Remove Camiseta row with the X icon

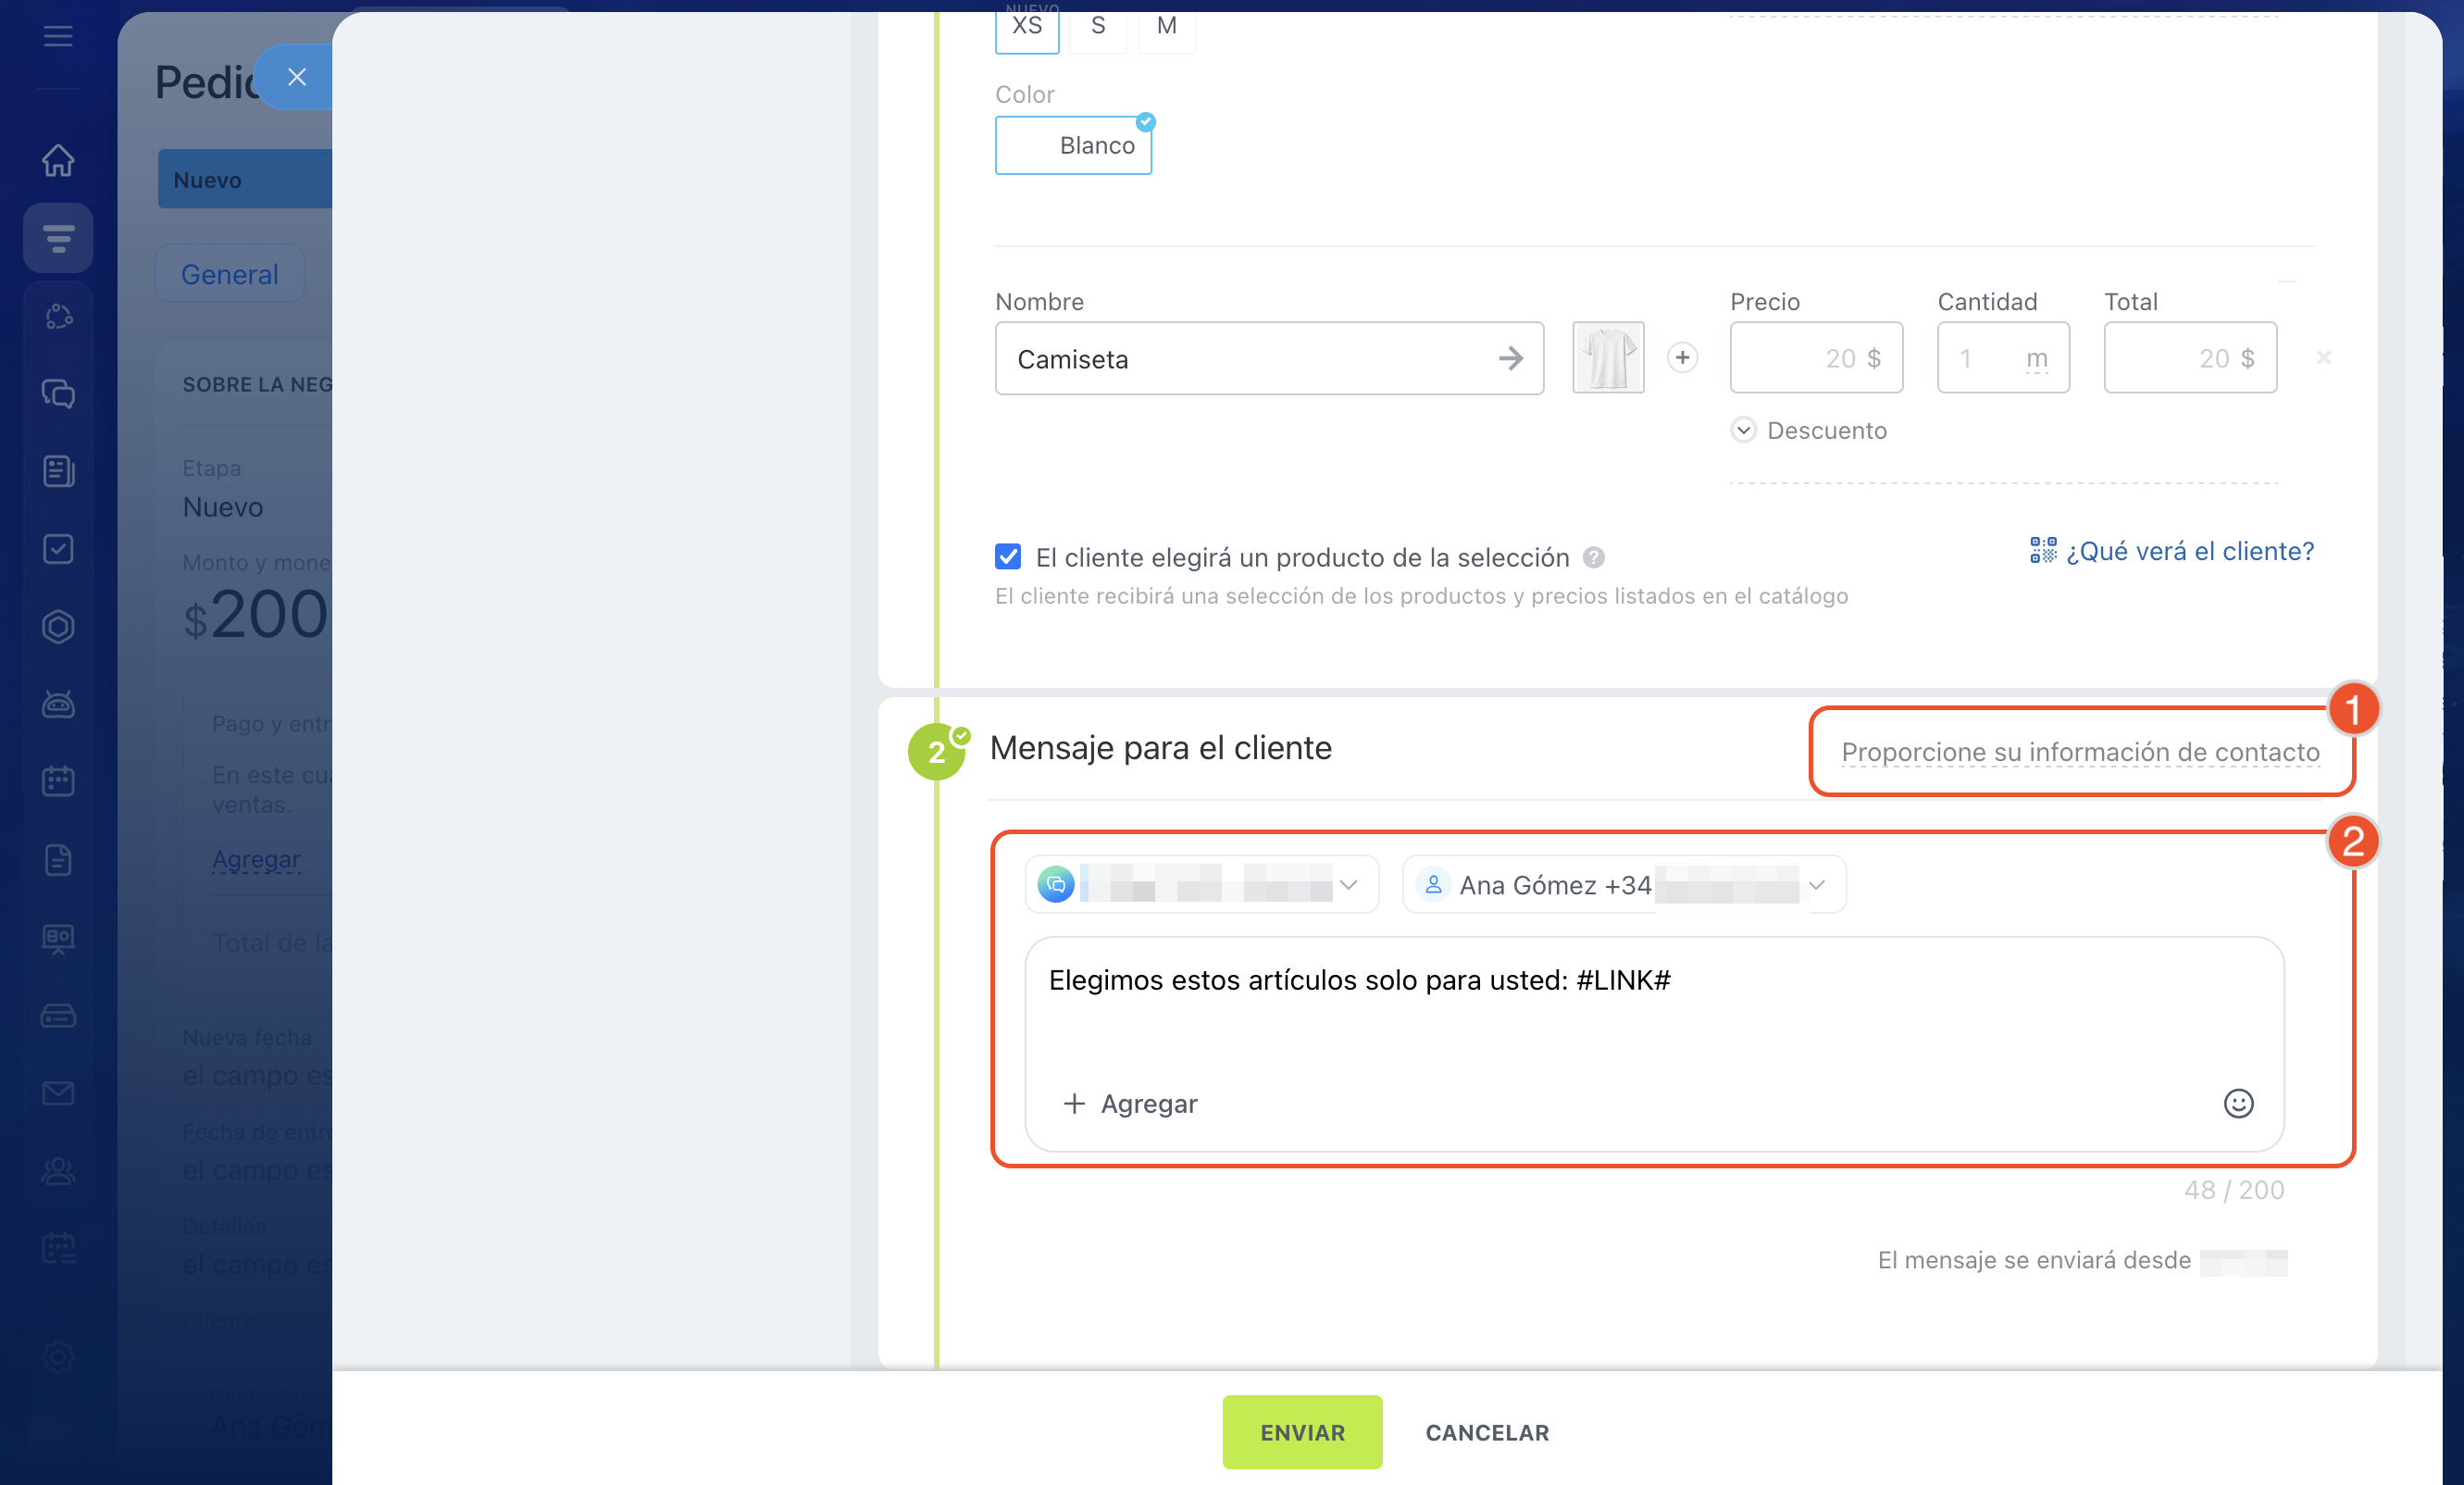tap(2323, 358)
